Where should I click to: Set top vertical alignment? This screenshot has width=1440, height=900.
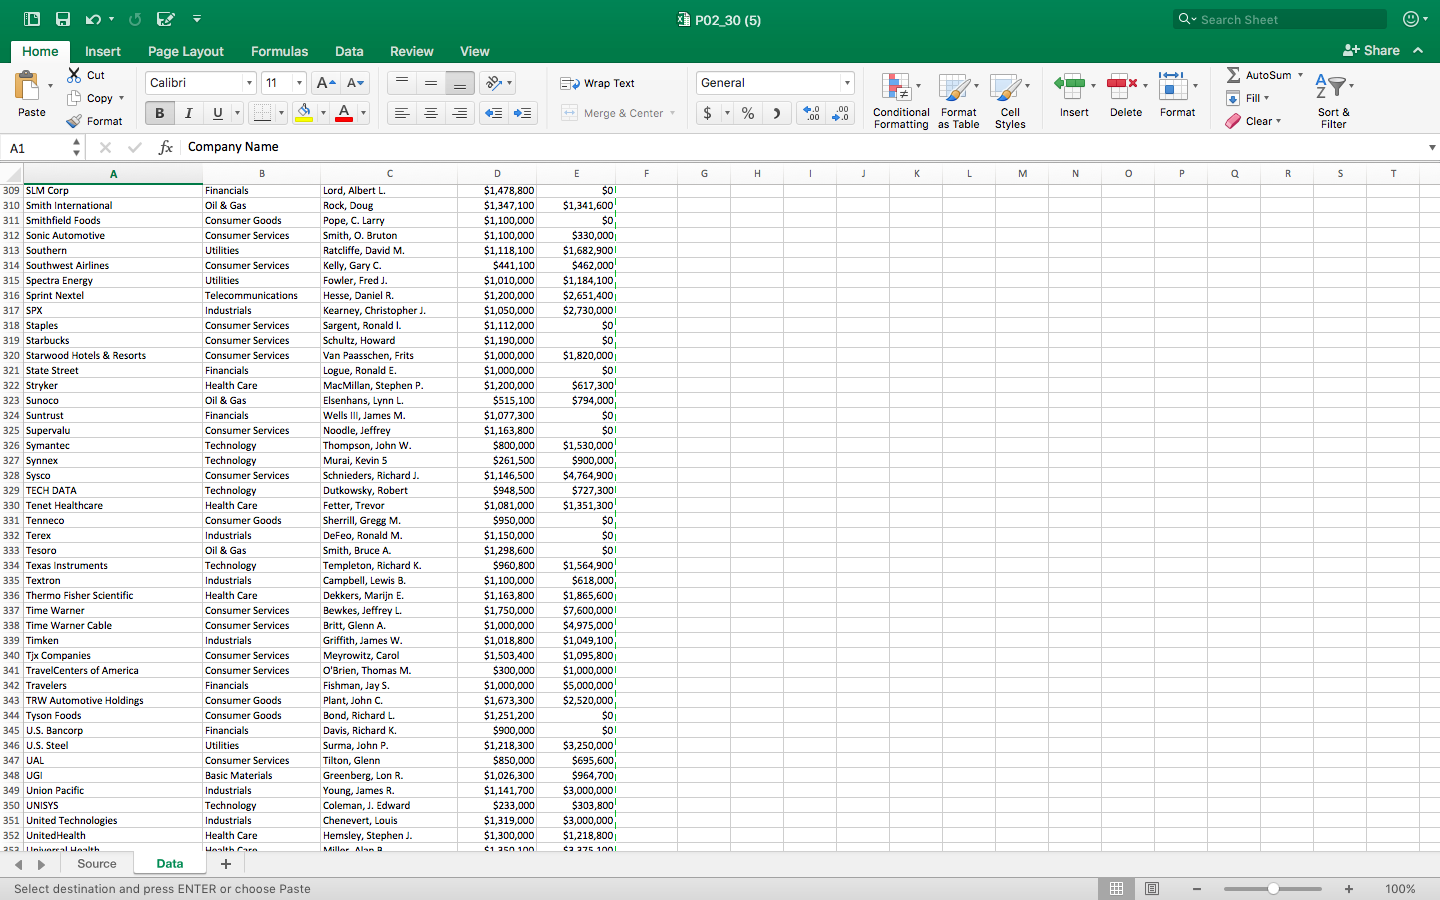click(402, 83)
